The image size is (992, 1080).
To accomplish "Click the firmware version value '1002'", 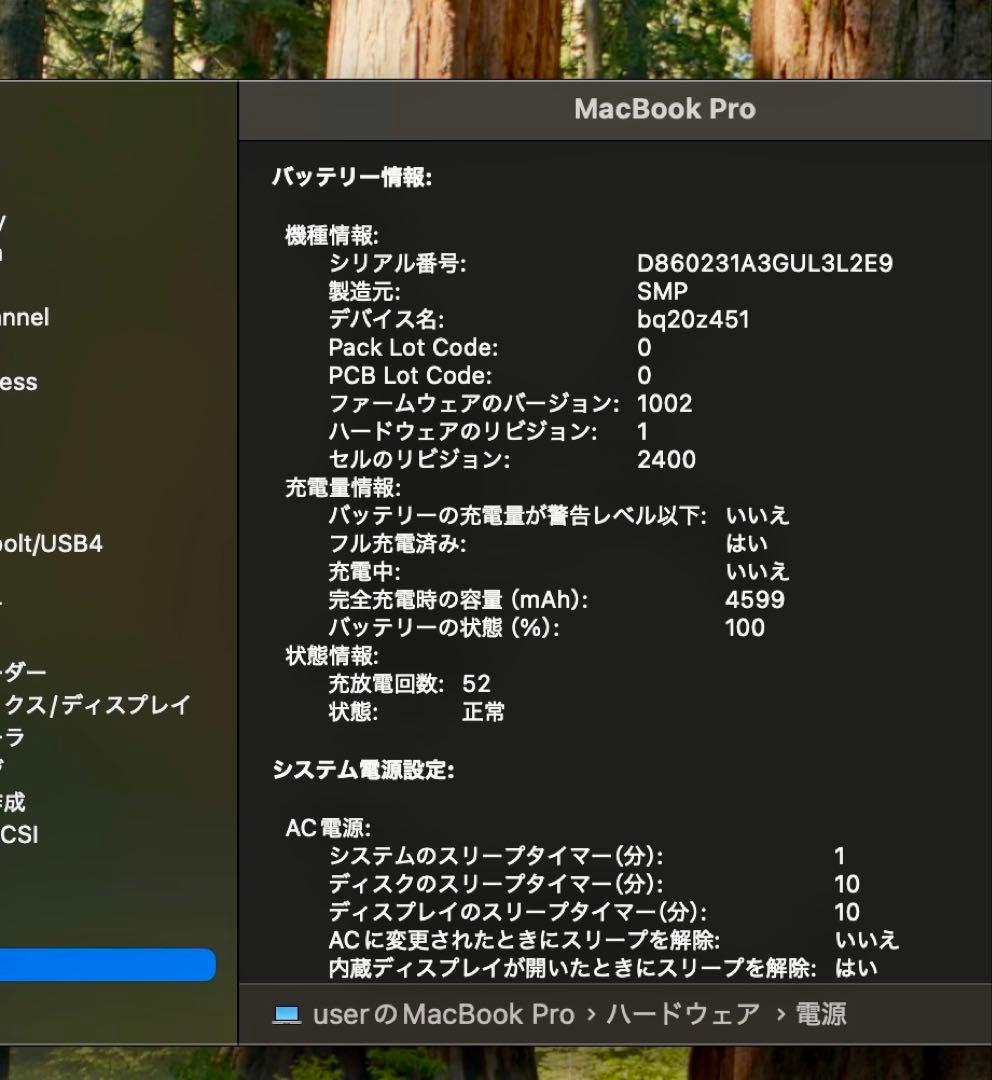I will (x=665, y=404).
